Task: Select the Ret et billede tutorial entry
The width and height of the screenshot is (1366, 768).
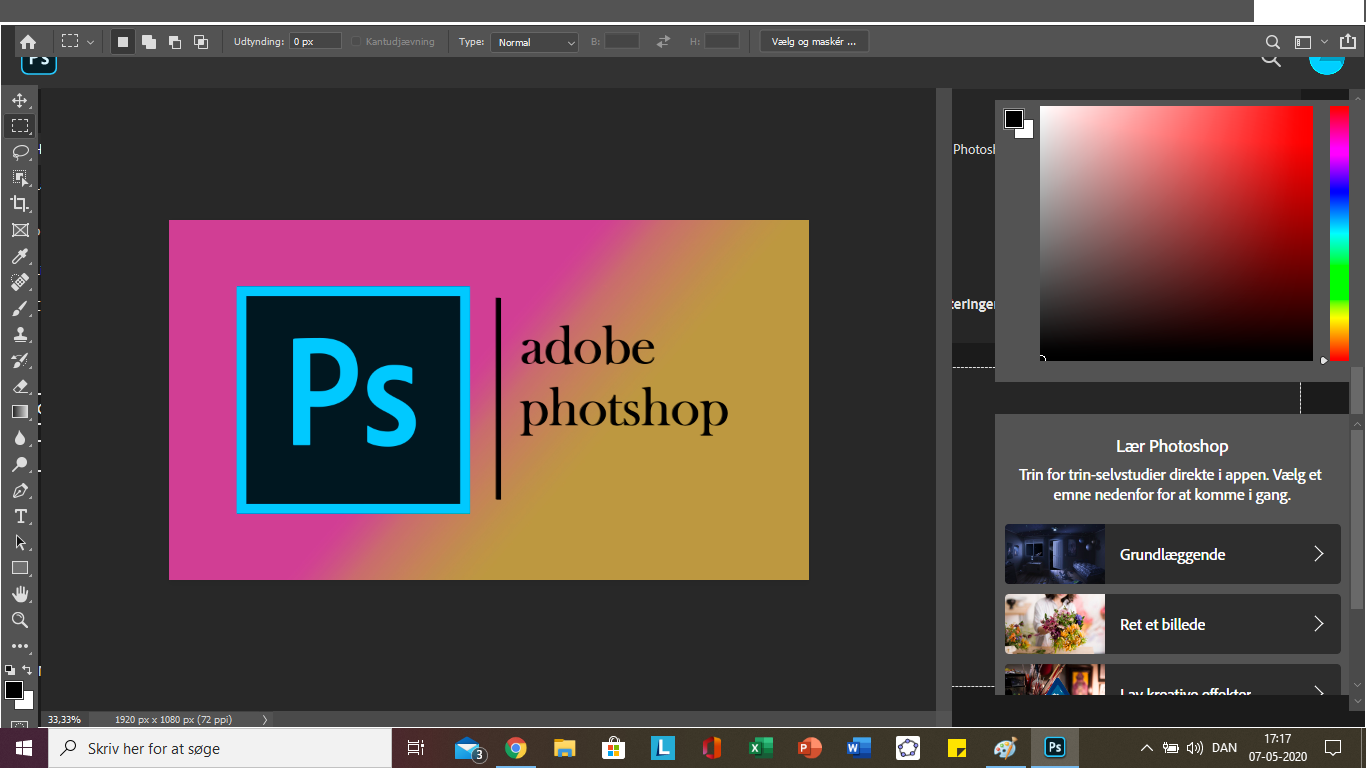Action: click(x=1172, y=624)
